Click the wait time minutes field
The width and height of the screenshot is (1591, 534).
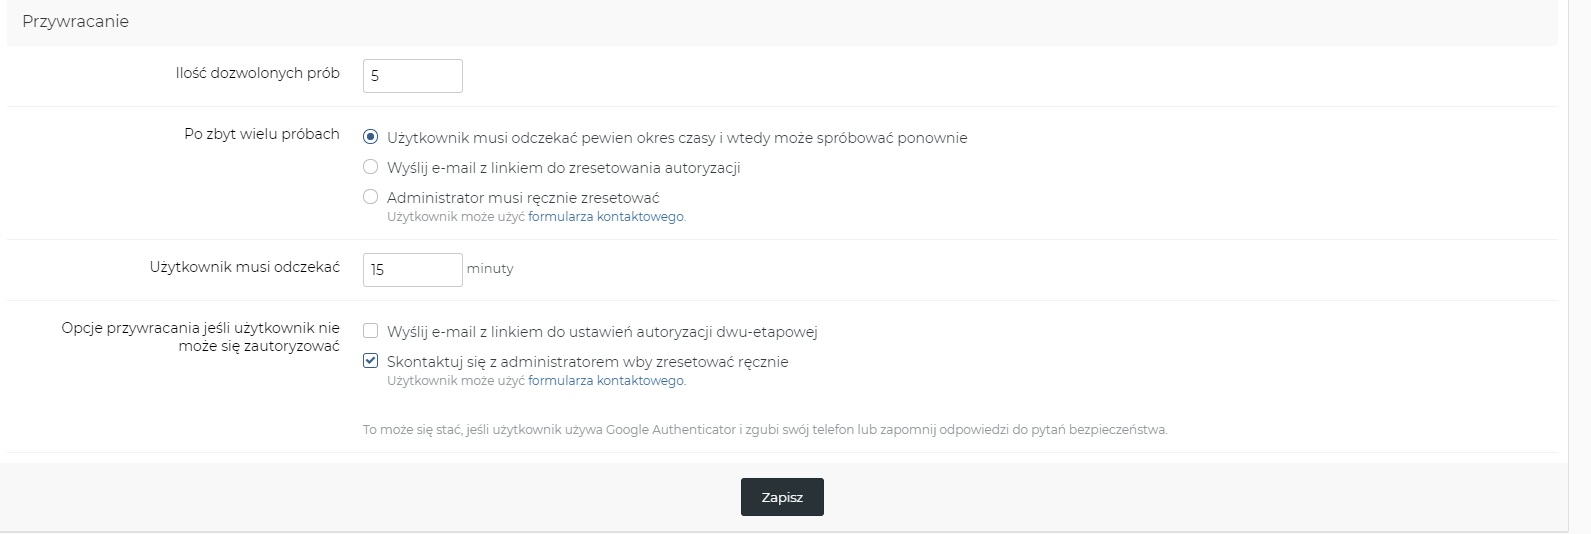[x=412, y=270]
